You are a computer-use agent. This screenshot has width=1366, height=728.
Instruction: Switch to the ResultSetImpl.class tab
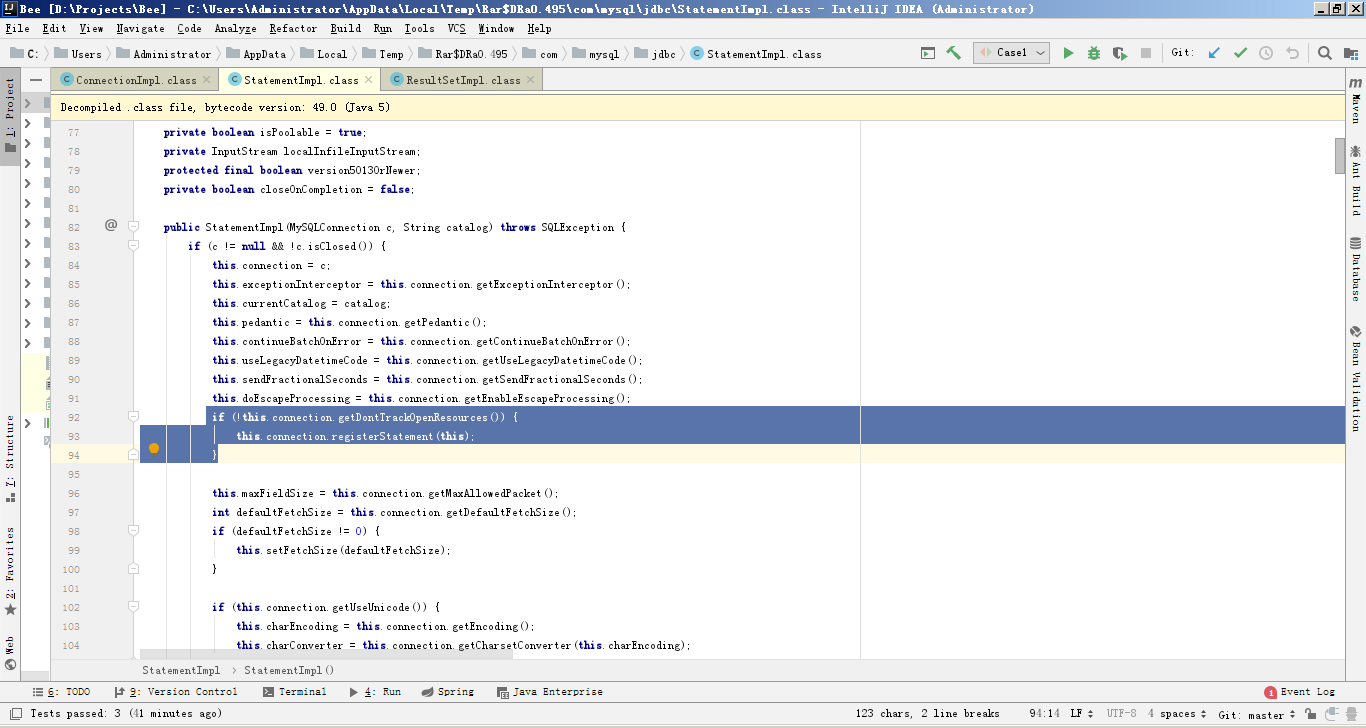pyautogui.click(x=462, y=80)
